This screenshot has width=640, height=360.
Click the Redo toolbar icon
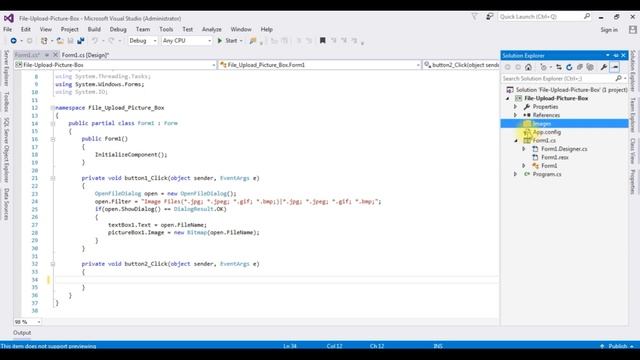111,41
